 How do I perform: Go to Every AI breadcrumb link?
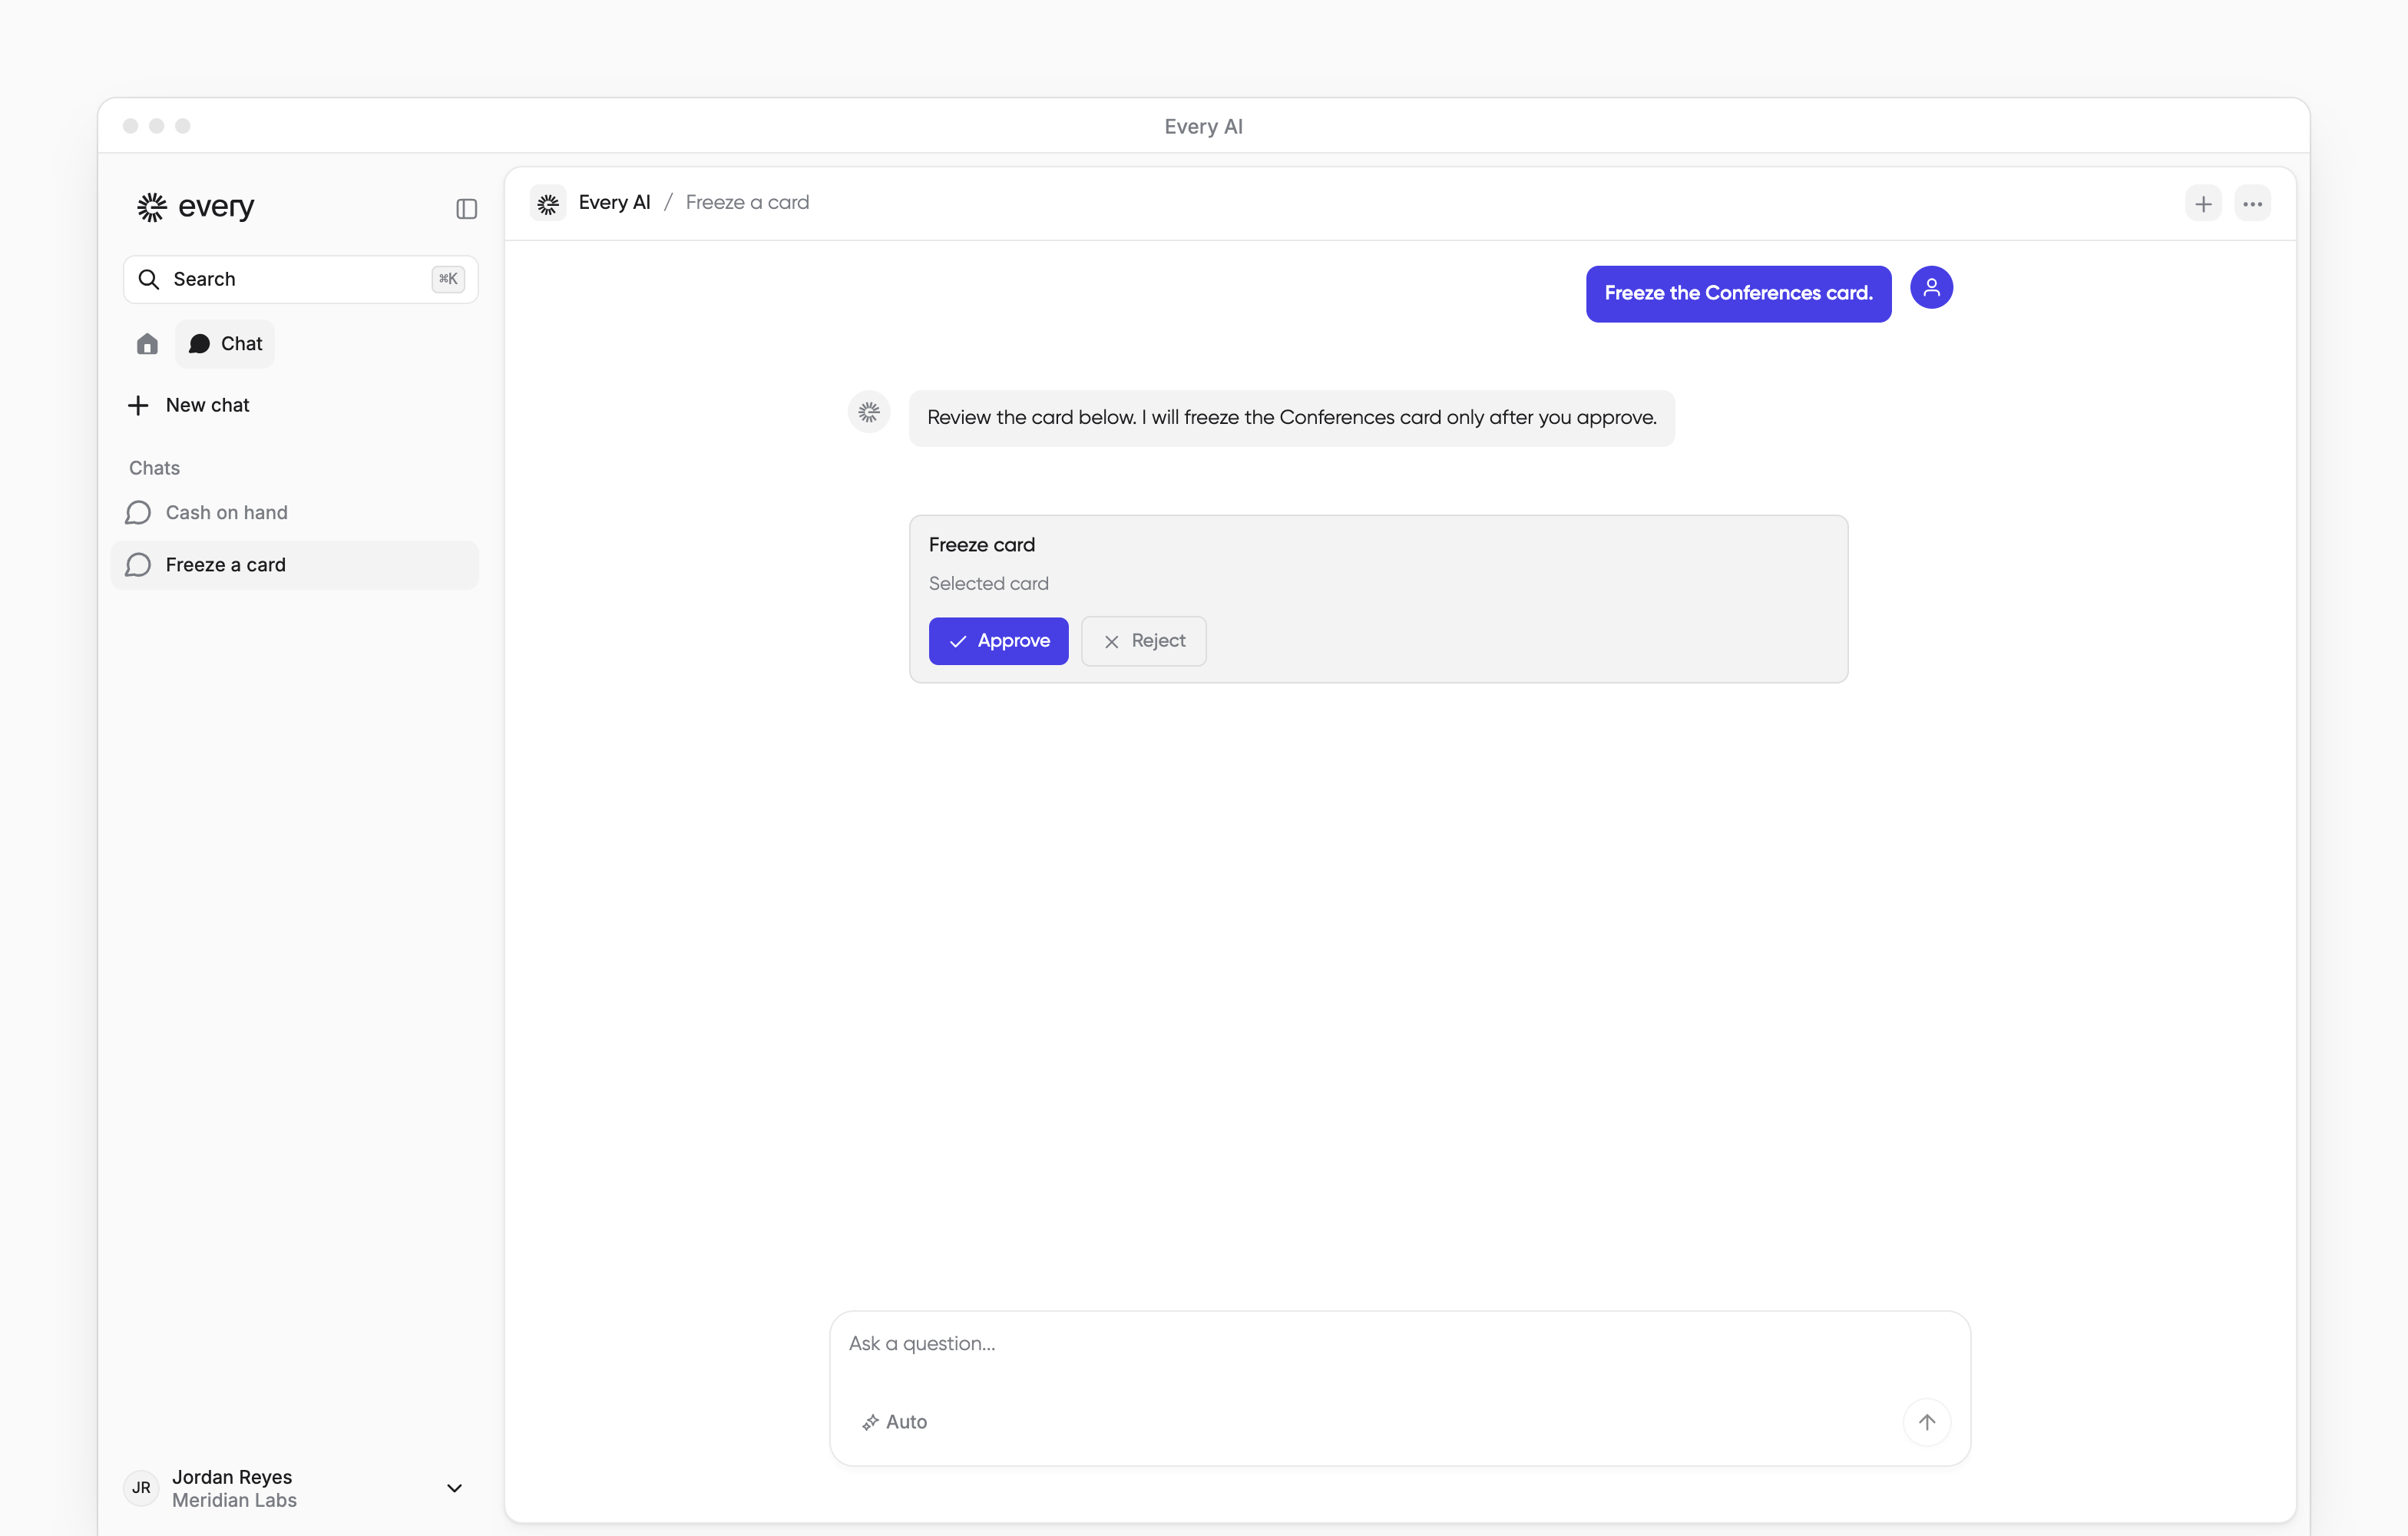[x=614, y=202]
